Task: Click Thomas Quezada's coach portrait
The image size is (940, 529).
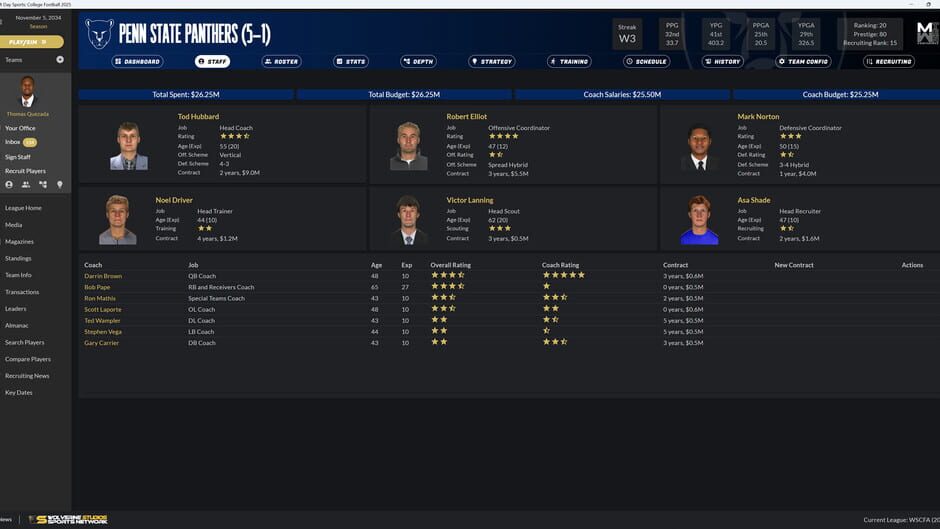Action: point(27,92)
